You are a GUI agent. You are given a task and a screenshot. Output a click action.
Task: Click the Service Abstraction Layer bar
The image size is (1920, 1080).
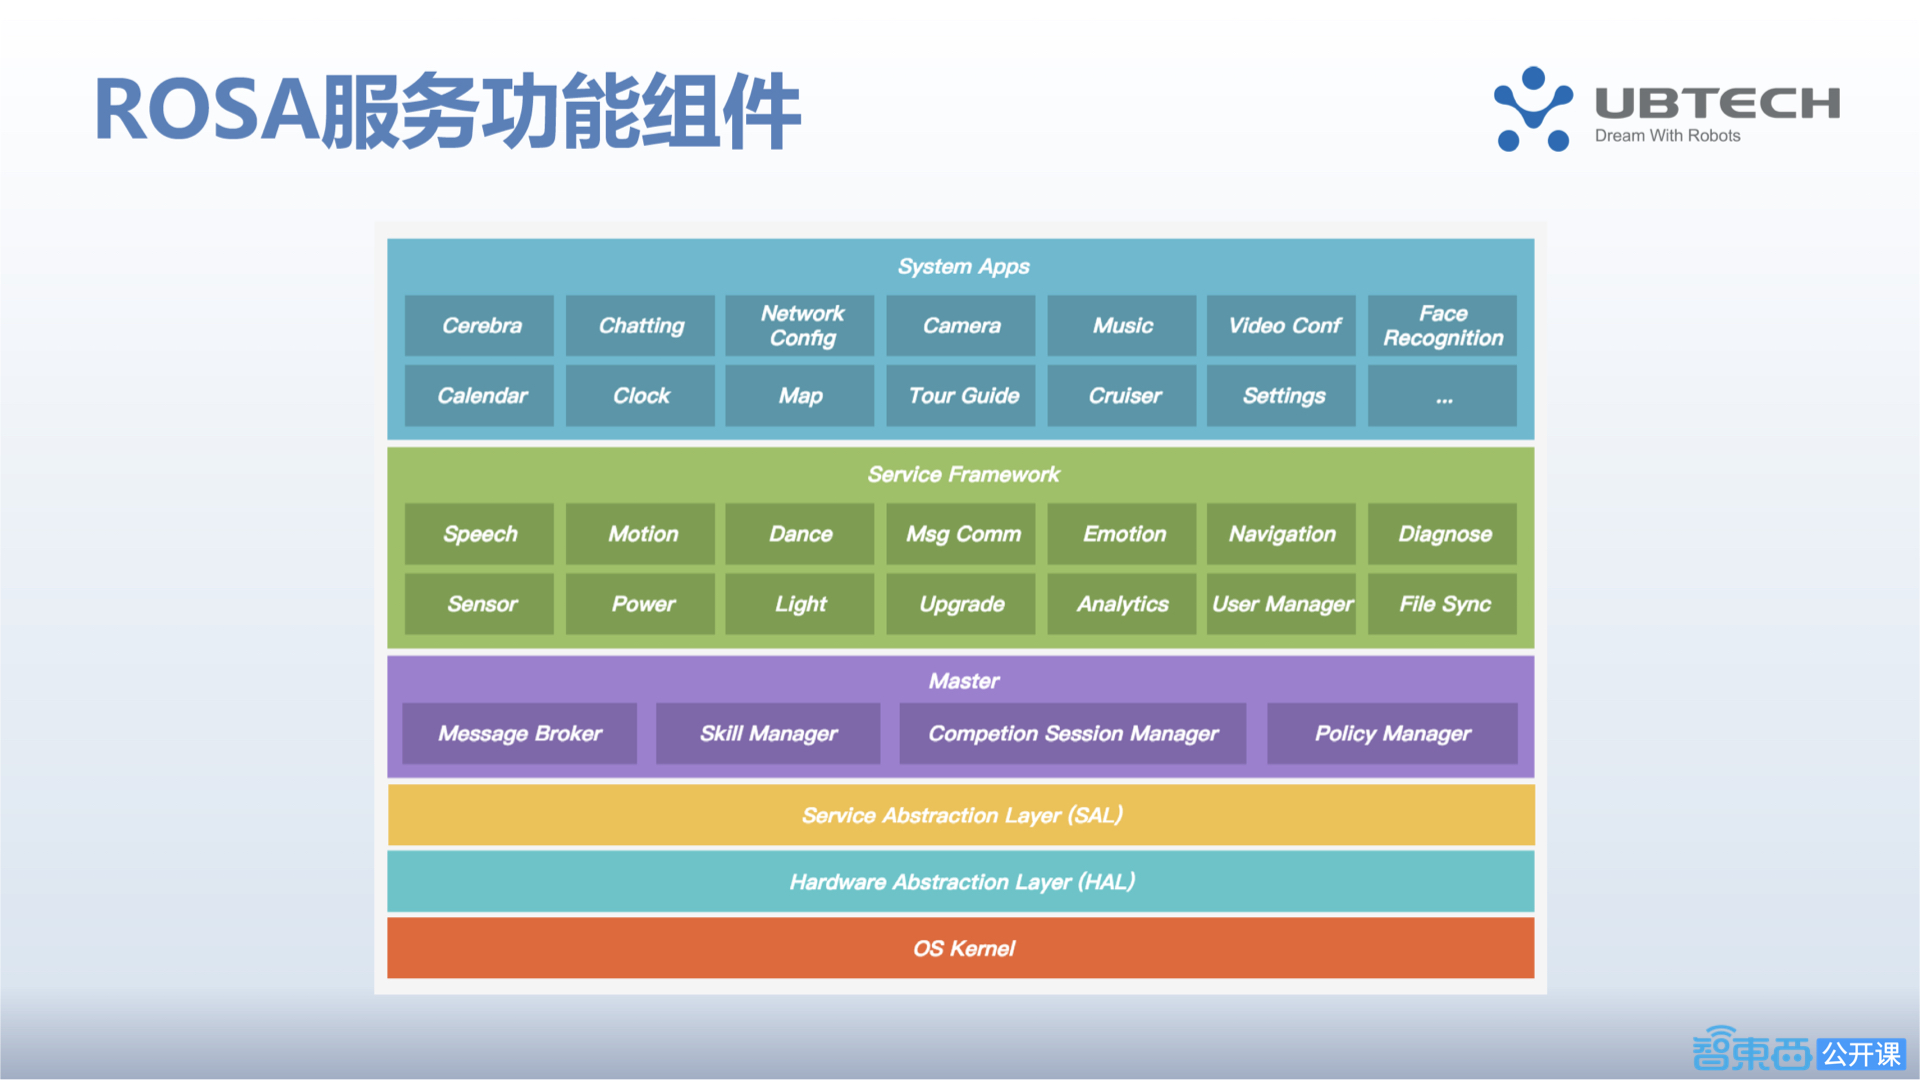click(x=961, y=816)
